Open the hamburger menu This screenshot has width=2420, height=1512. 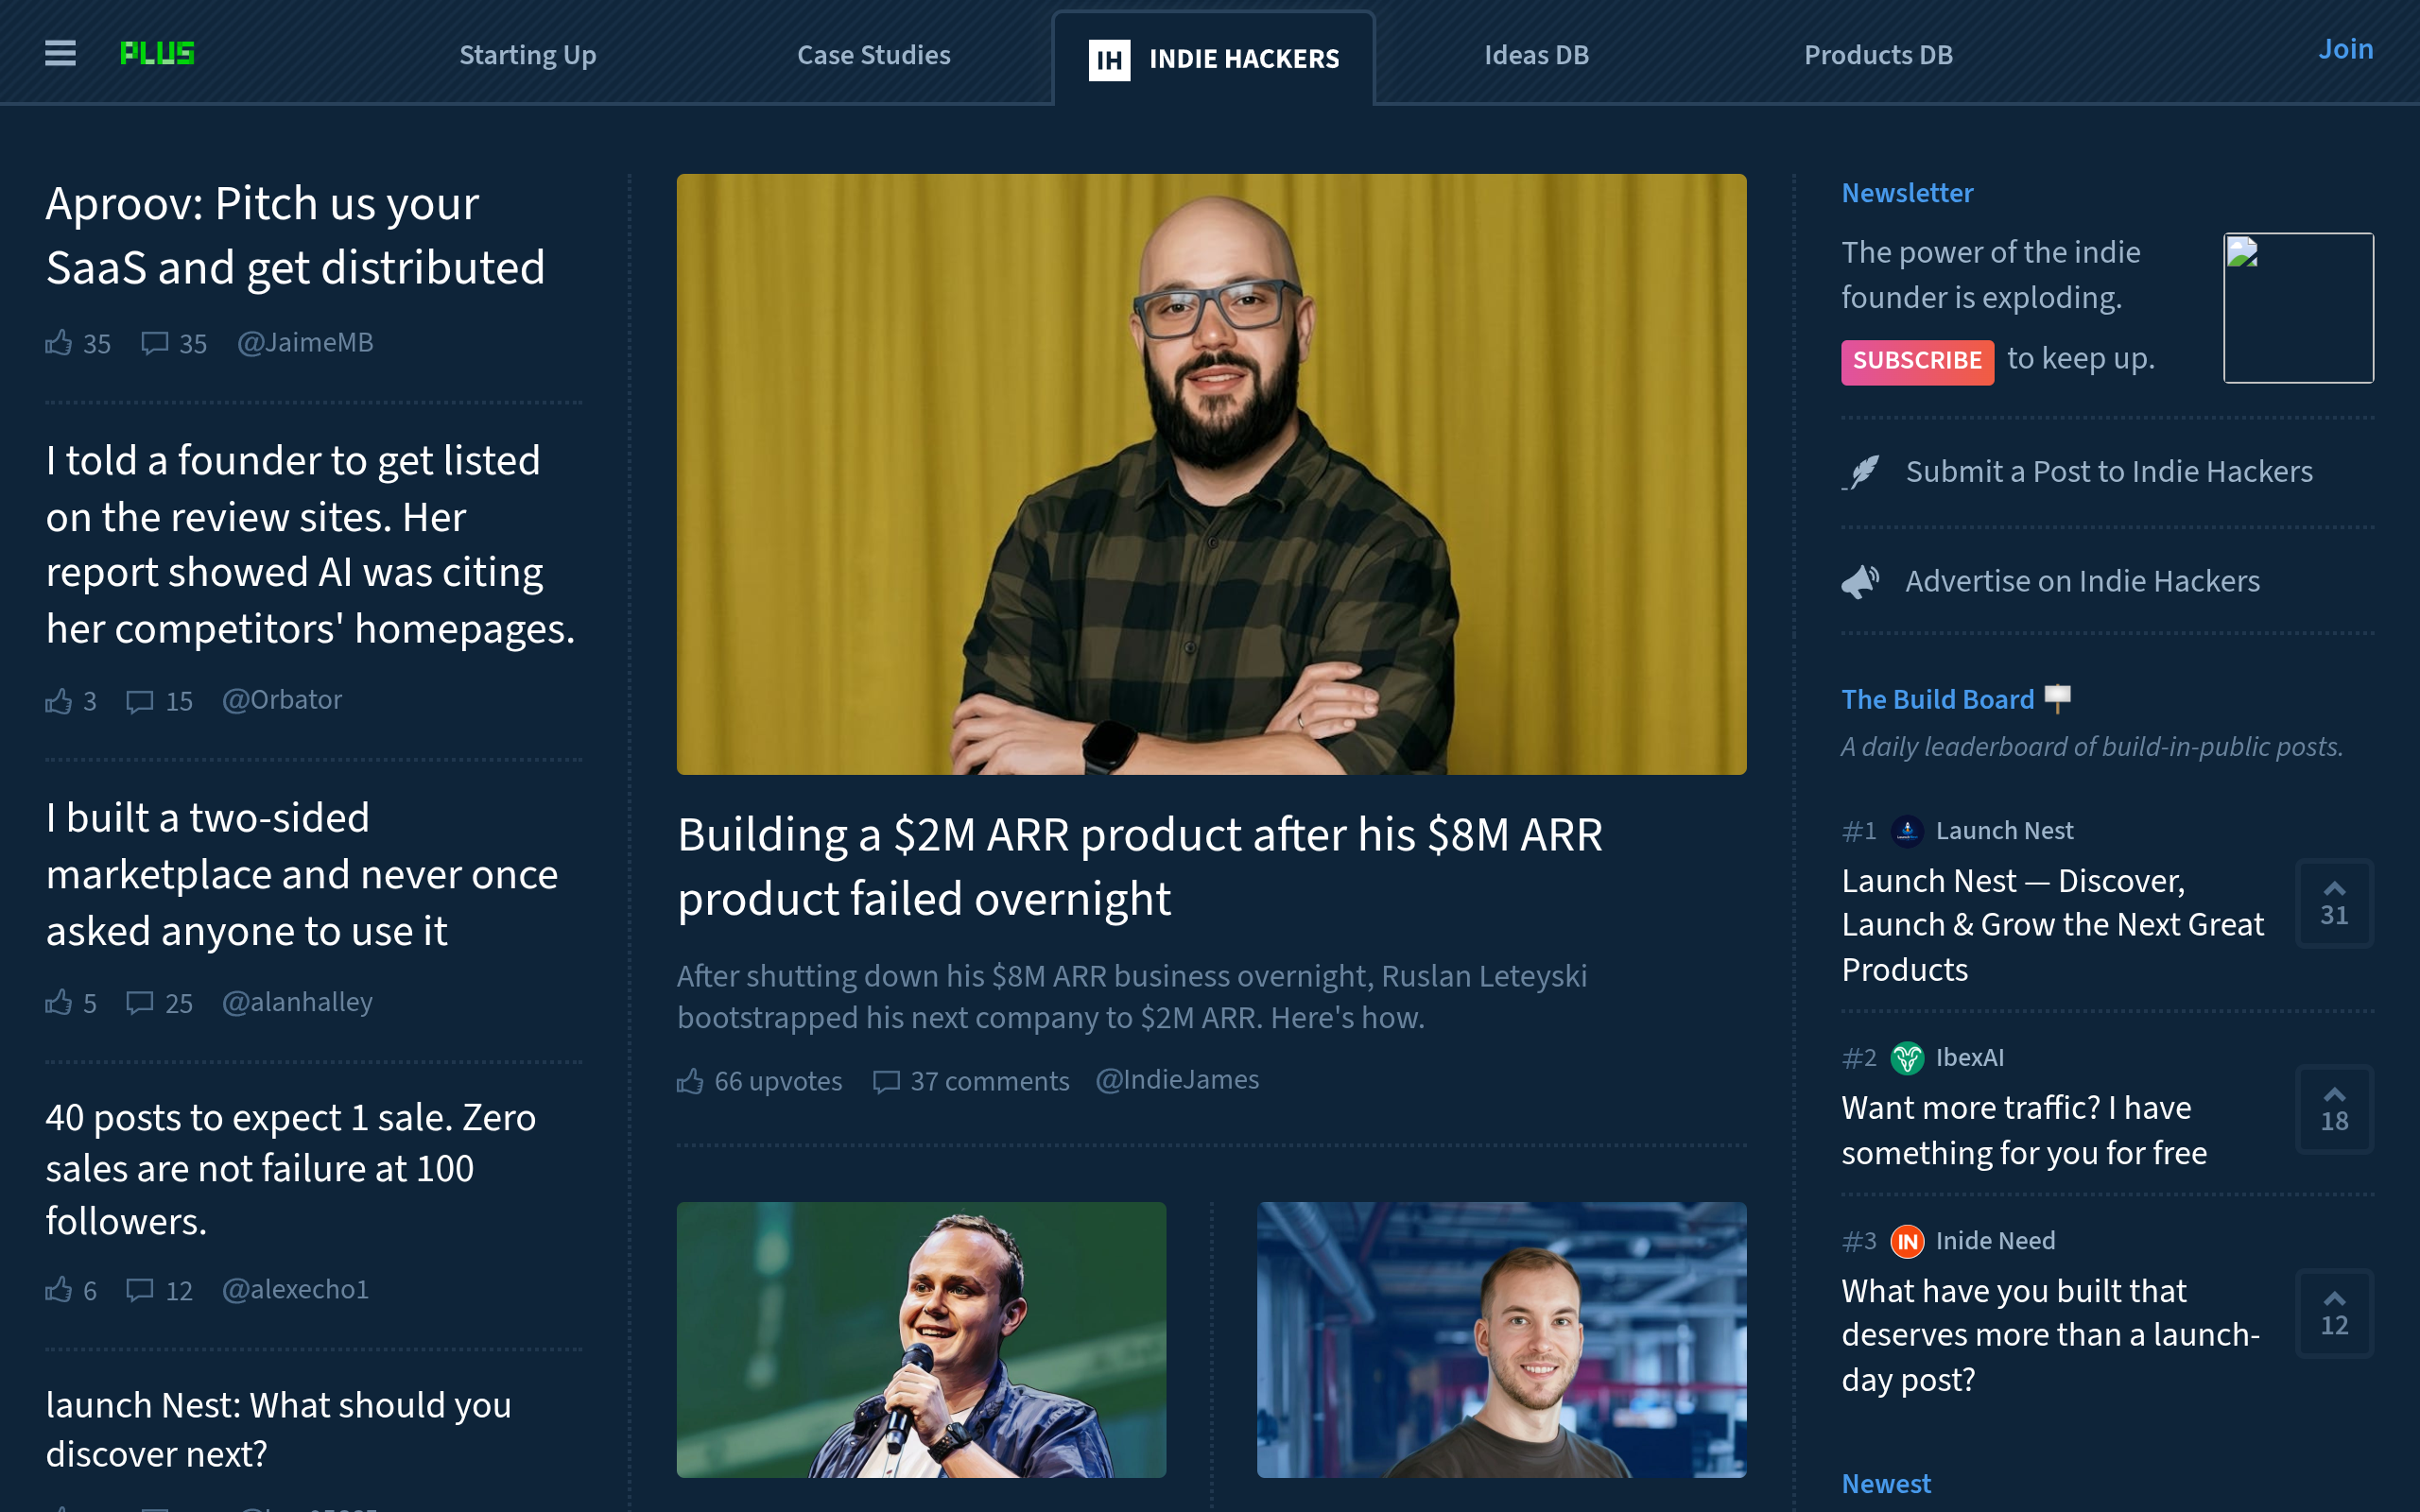[x=60, y=53]
